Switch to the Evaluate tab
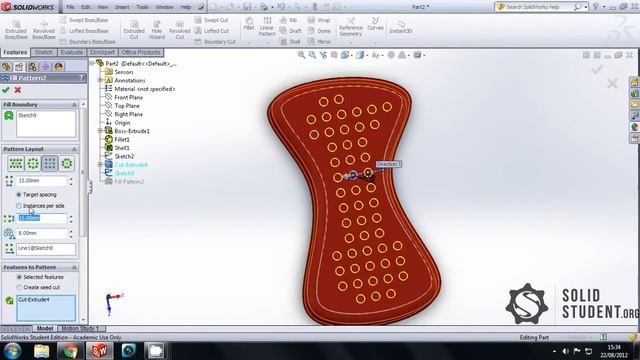Image resolution: width=640 pixels, height=360 pixels. pos(71,52)
